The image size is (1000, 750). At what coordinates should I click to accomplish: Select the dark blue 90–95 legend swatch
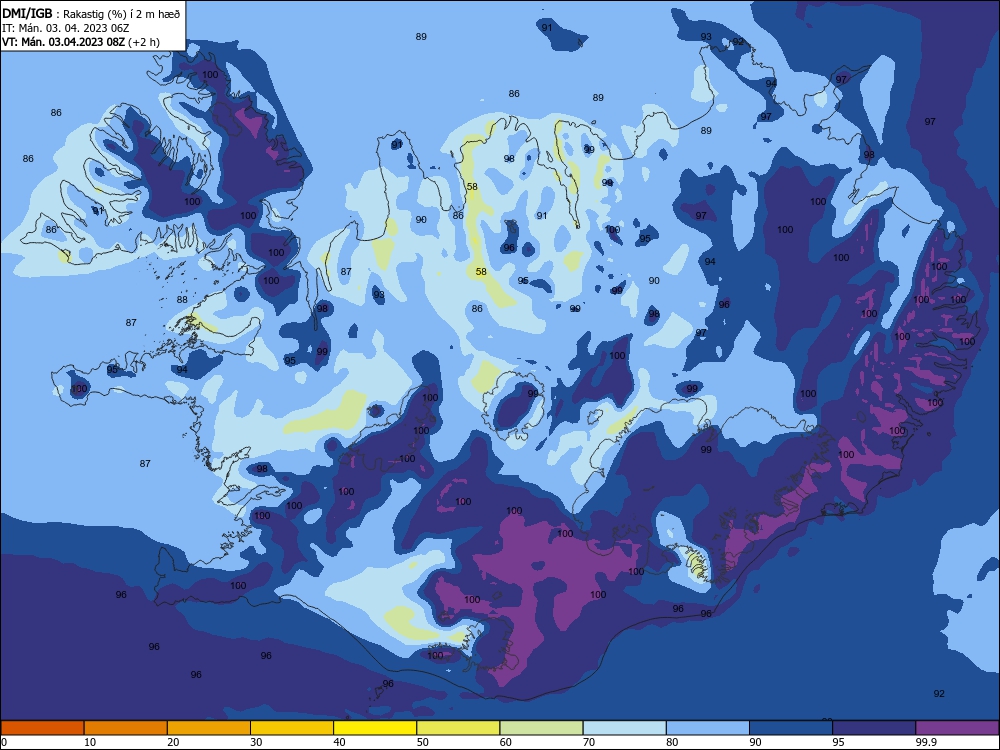click(791, 728)
